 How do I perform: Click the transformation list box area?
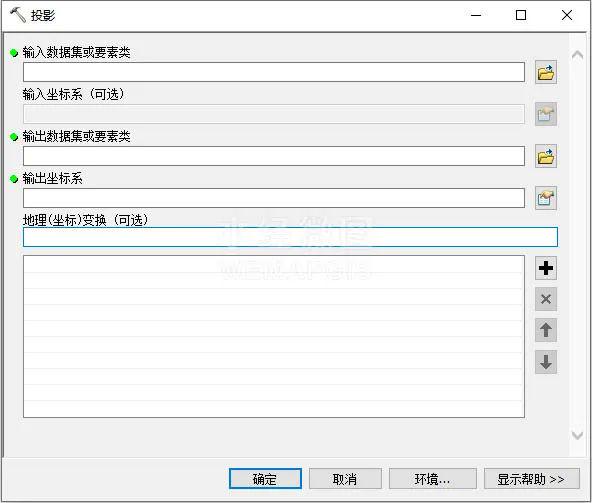(x=274, y=336)
